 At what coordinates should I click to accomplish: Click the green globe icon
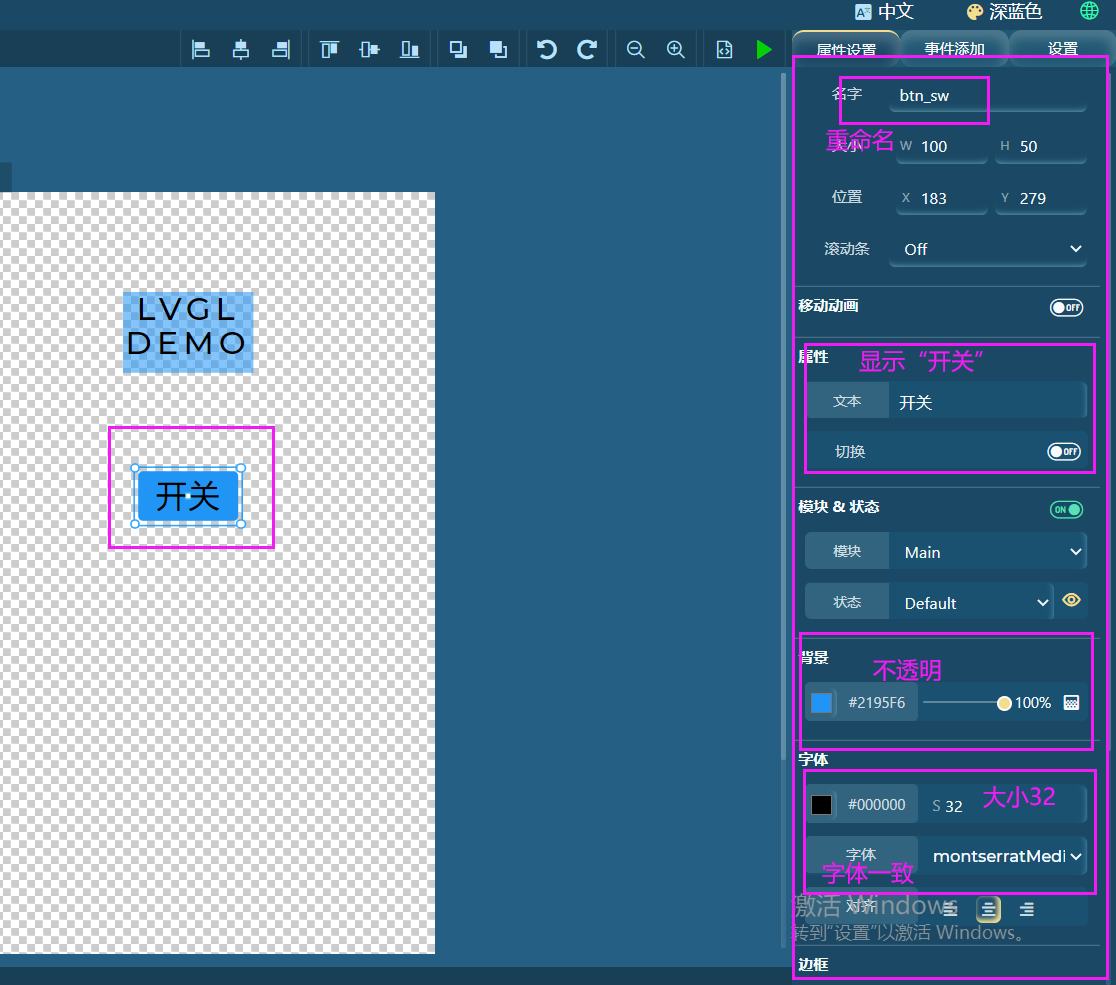coord(1089,11)
